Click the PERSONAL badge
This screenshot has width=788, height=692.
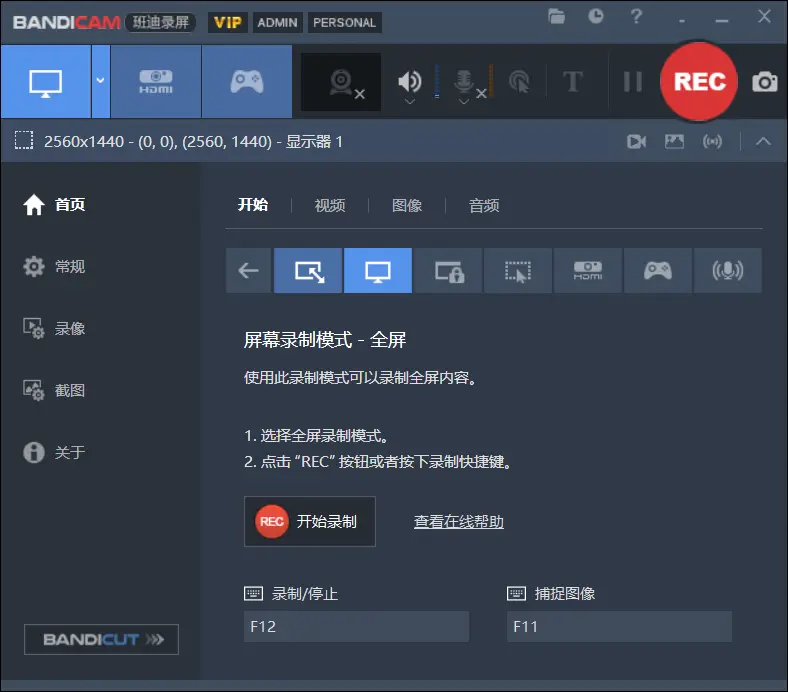click(345, 23)
